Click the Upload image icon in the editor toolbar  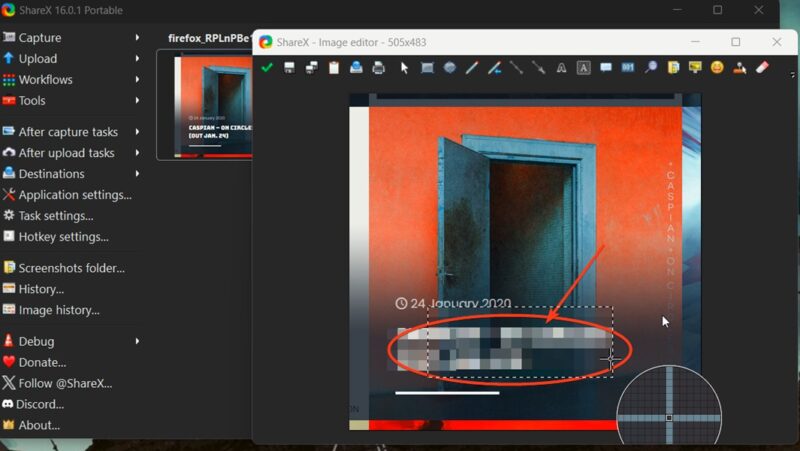pos(356,67)
